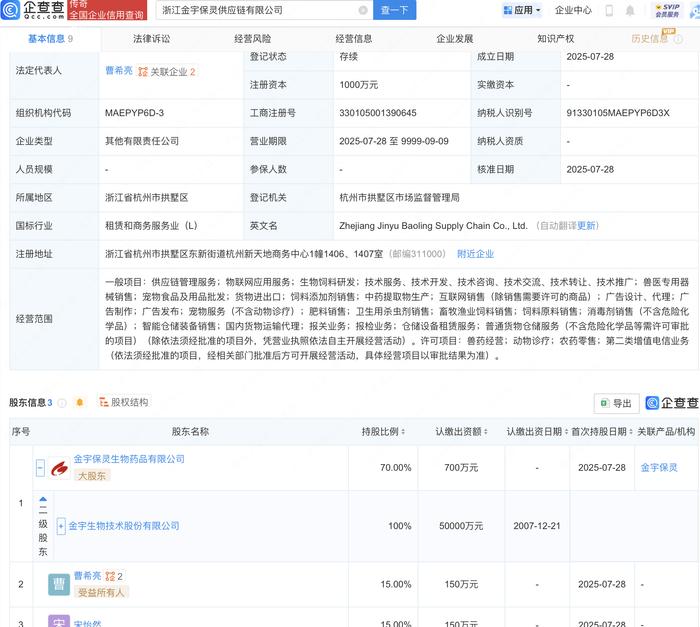
Task: Click 租赁和商务服务业 (L) industry value
Action: pos(151,226)
